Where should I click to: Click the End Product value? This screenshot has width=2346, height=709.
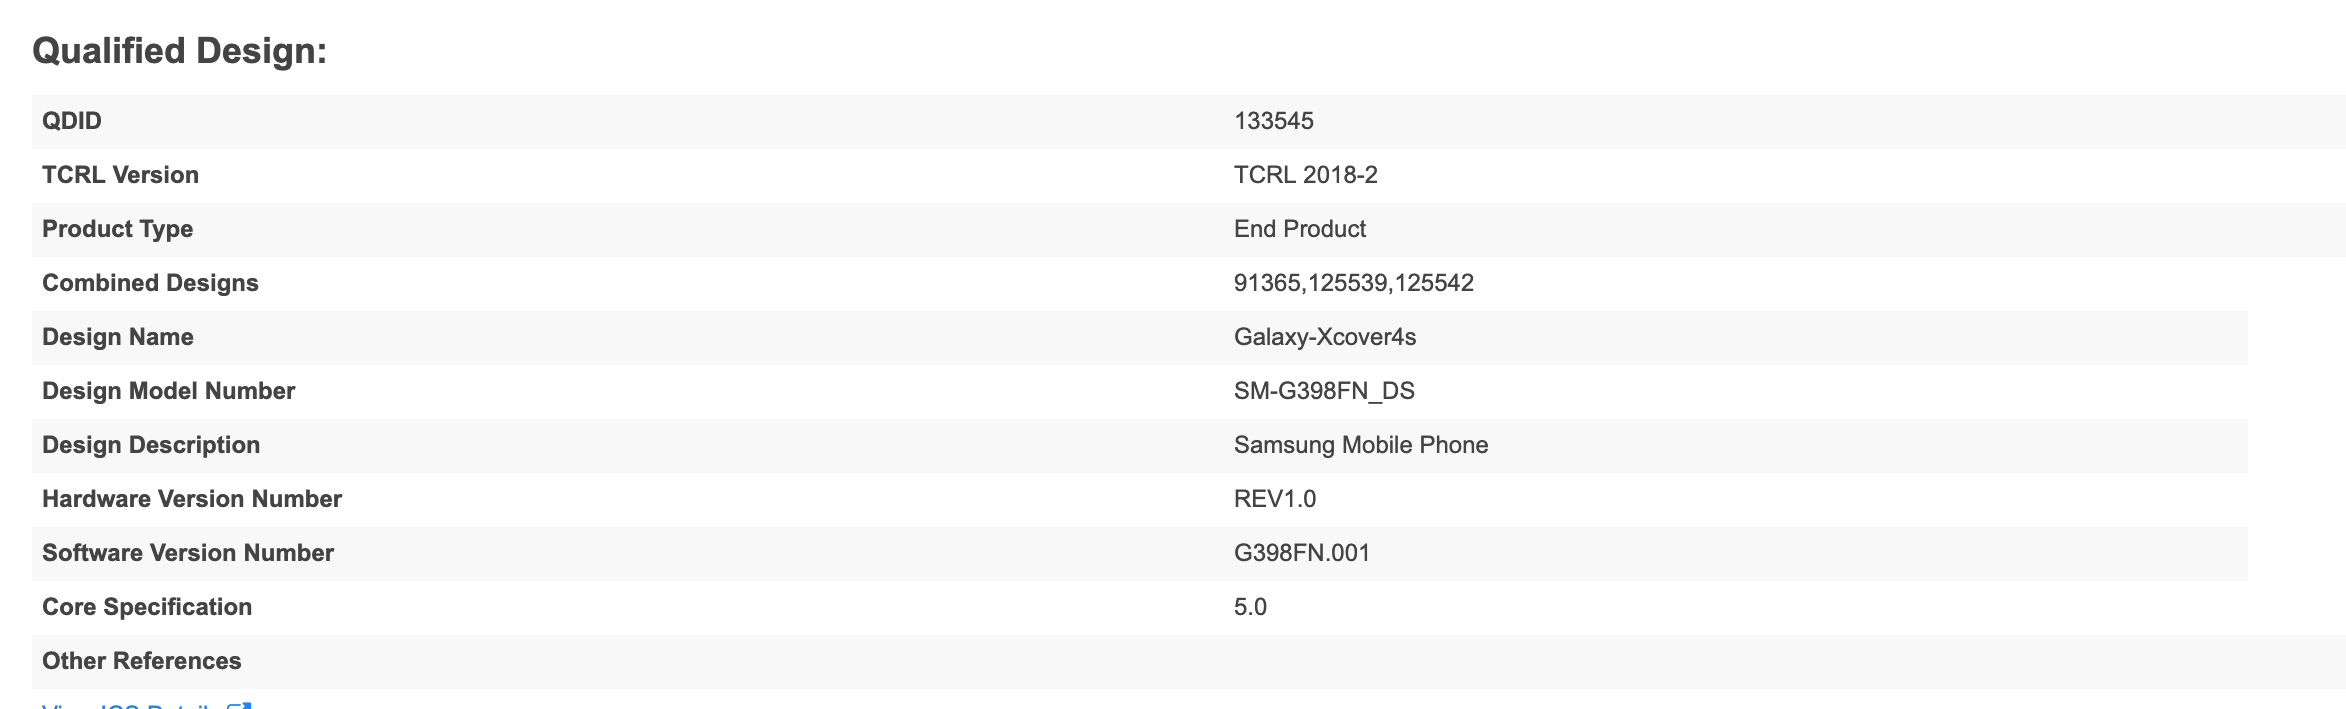1299,229
